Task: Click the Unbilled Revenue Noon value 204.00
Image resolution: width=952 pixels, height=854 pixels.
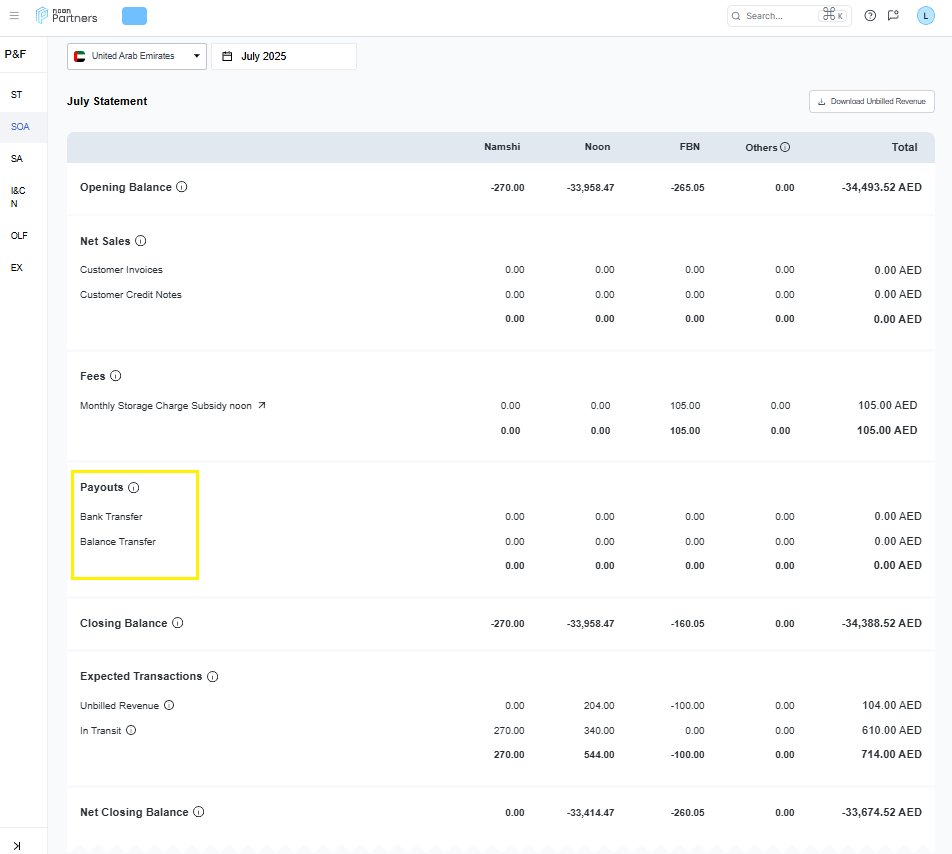Action: (599, 706)
